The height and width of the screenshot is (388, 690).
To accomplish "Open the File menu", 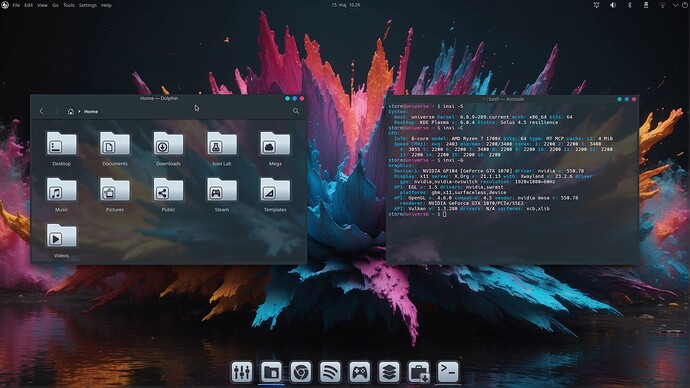I will tap(16, 5).
